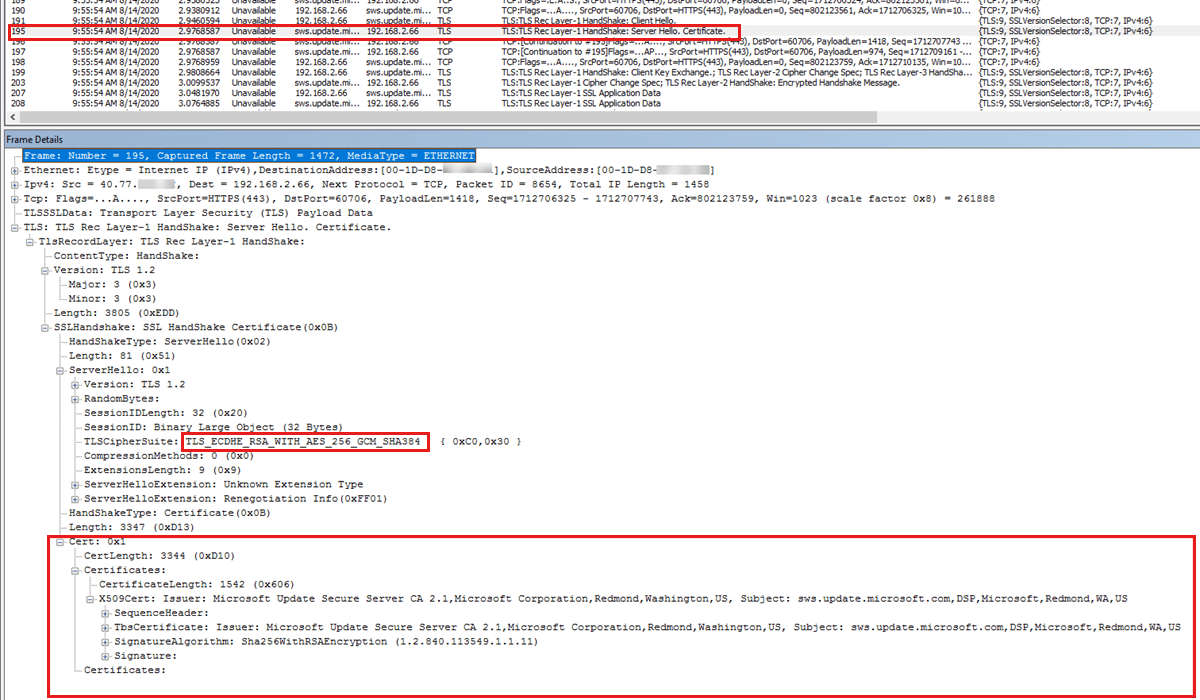Screen dimensions: 1200x700
Task: Collapse the Cert: 0x1 node
Action: point(61,542)
